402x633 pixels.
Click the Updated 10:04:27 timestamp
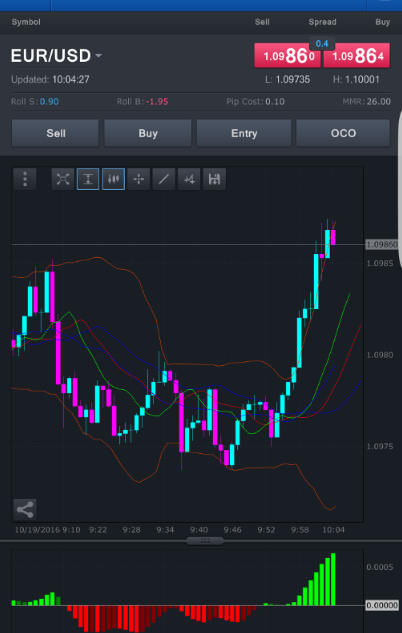[50, 80]
